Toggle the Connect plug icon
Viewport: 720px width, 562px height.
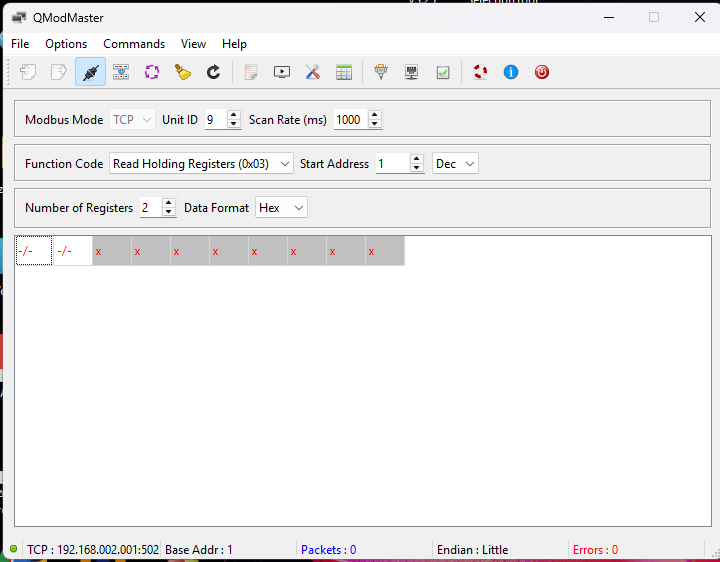pos(90,72)
